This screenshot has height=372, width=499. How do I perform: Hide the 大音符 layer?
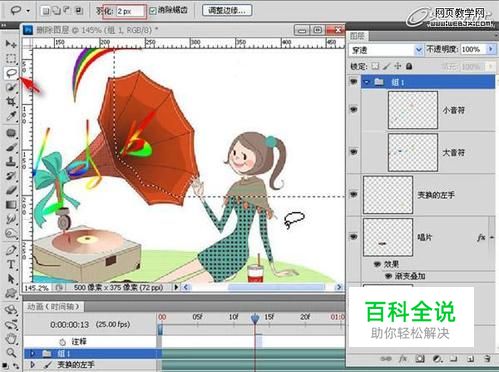tap(353, 152)
